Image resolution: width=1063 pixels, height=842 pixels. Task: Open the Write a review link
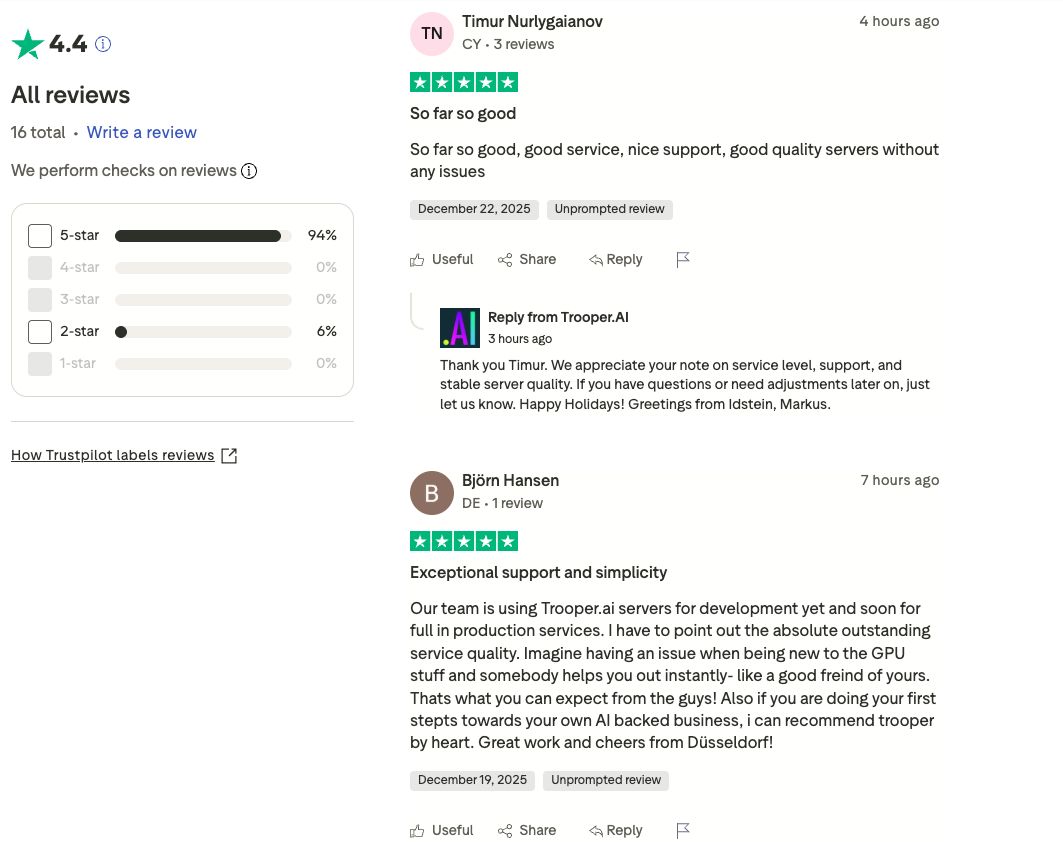(x=141, y=132)
